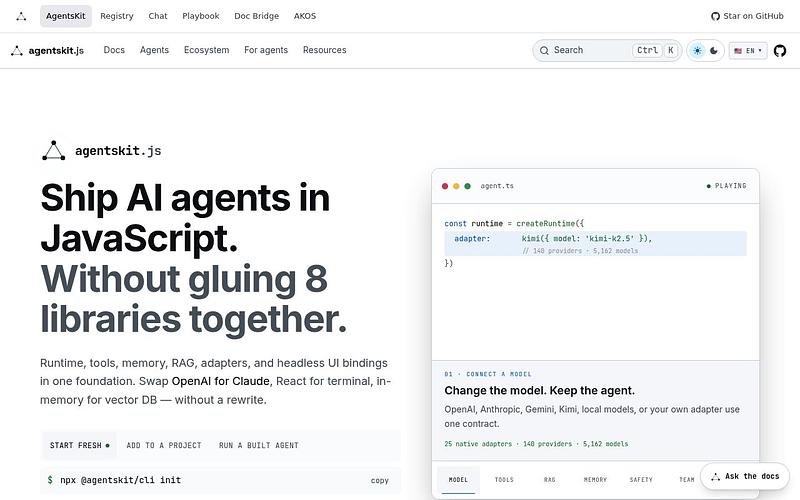800x500 pixels.
Task: Open the Ecosystem nav item
Action: pyautogui.click(x=207, y=50)
